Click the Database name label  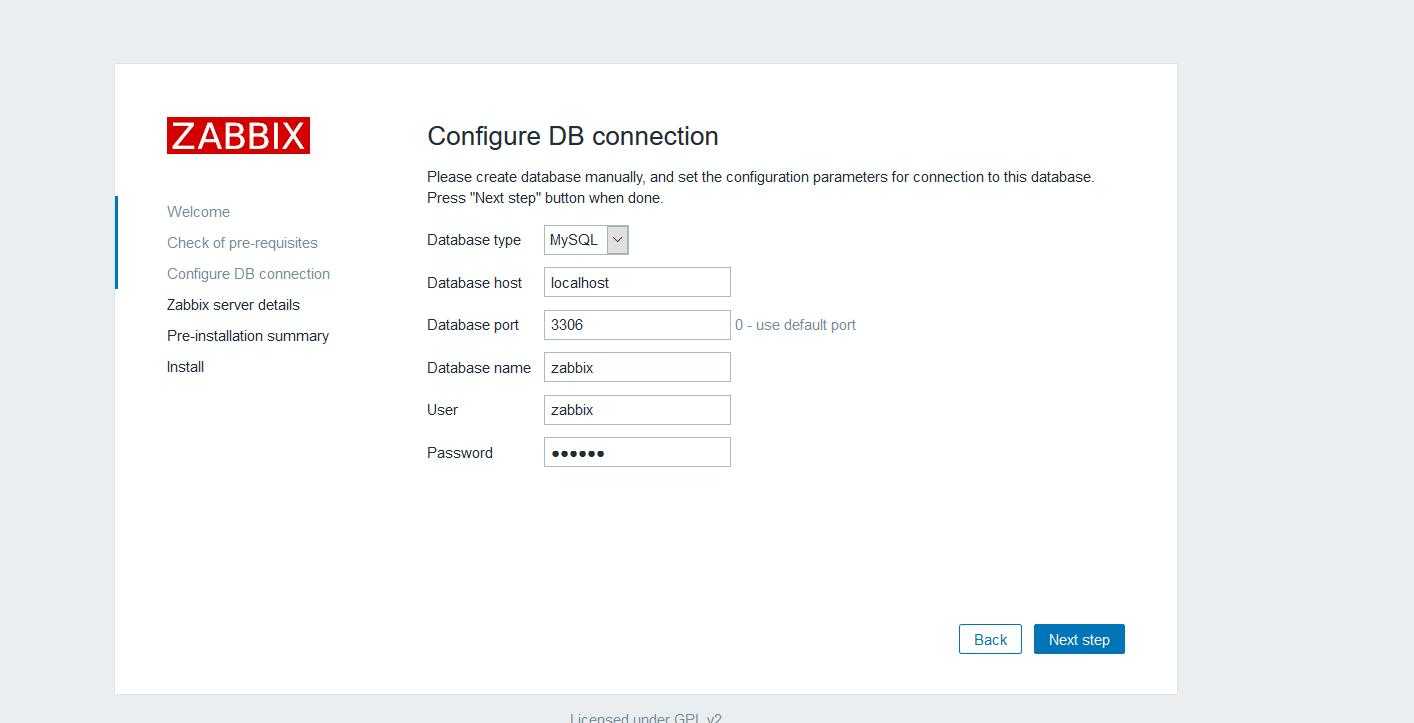click(479, 368)
